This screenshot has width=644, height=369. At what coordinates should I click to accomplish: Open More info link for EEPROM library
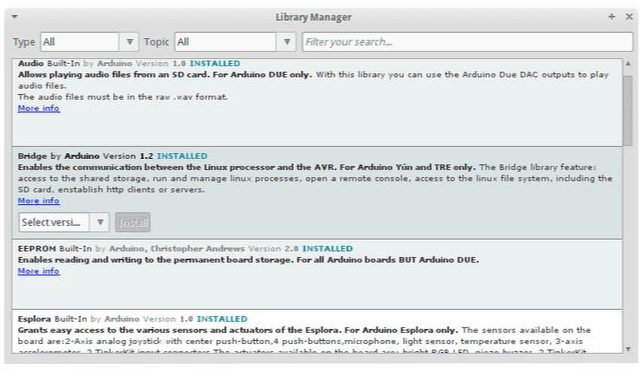coord(39,271)
